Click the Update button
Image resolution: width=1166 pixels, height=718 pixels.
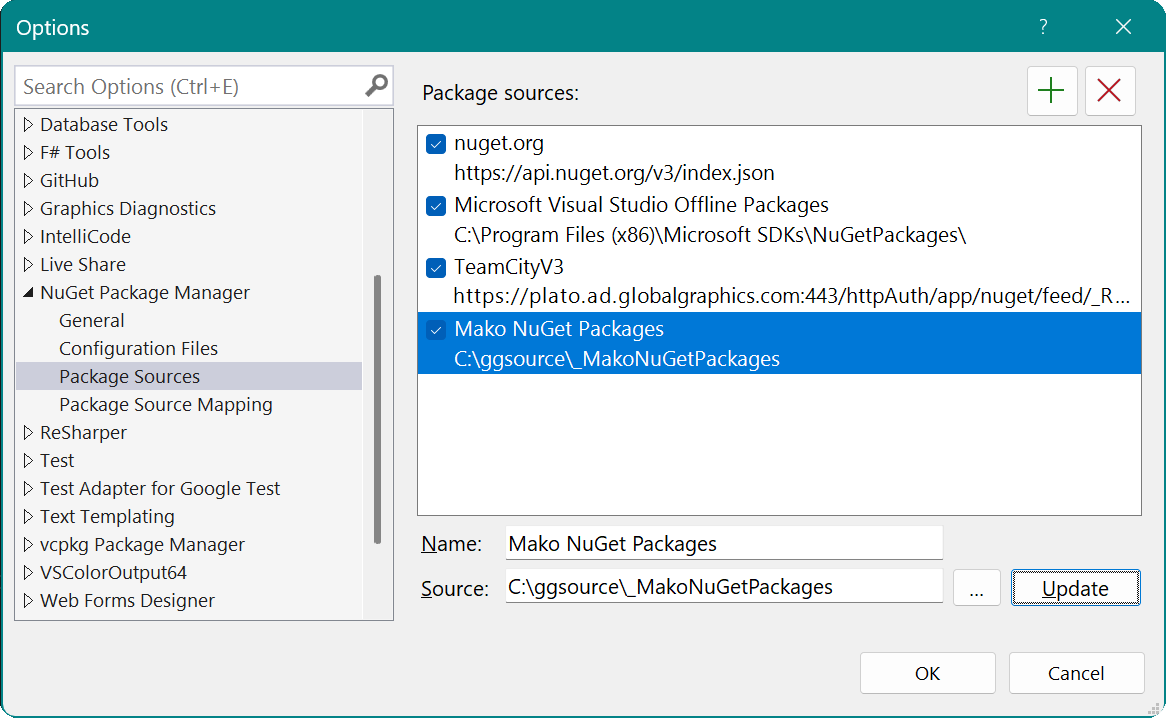coord(1075,588)
